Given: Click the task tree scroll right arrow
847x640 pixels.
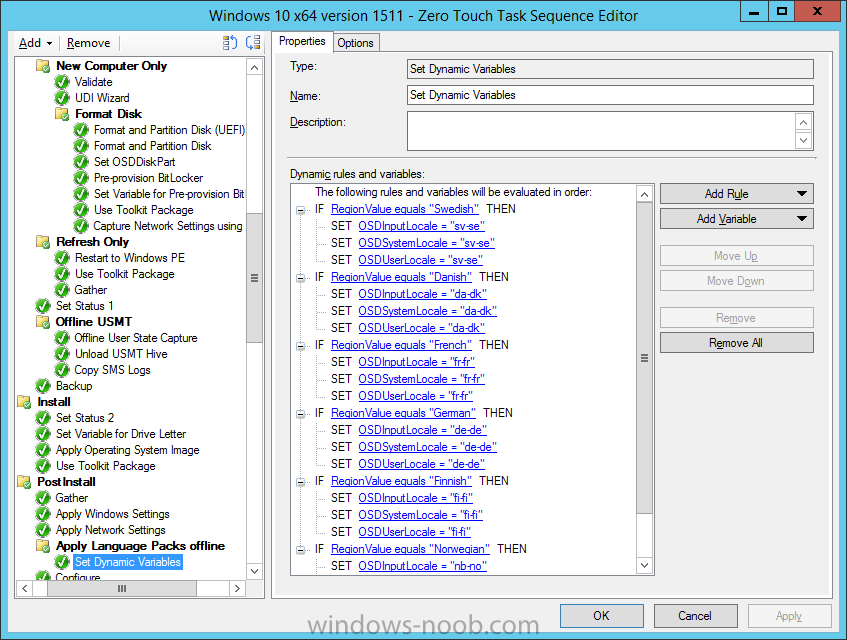Looking at the screenshot, I should [238, 588].
